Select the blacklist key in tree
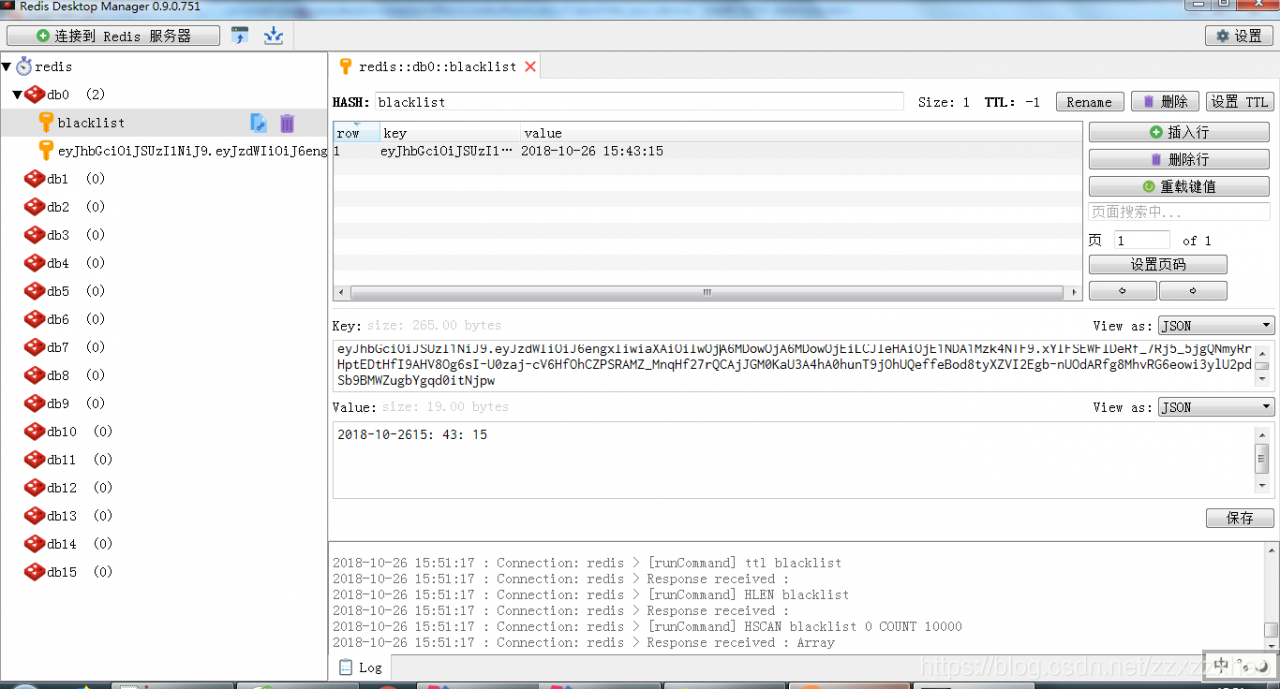This screenshot has height=689, width=1280. tap(91, 123)
